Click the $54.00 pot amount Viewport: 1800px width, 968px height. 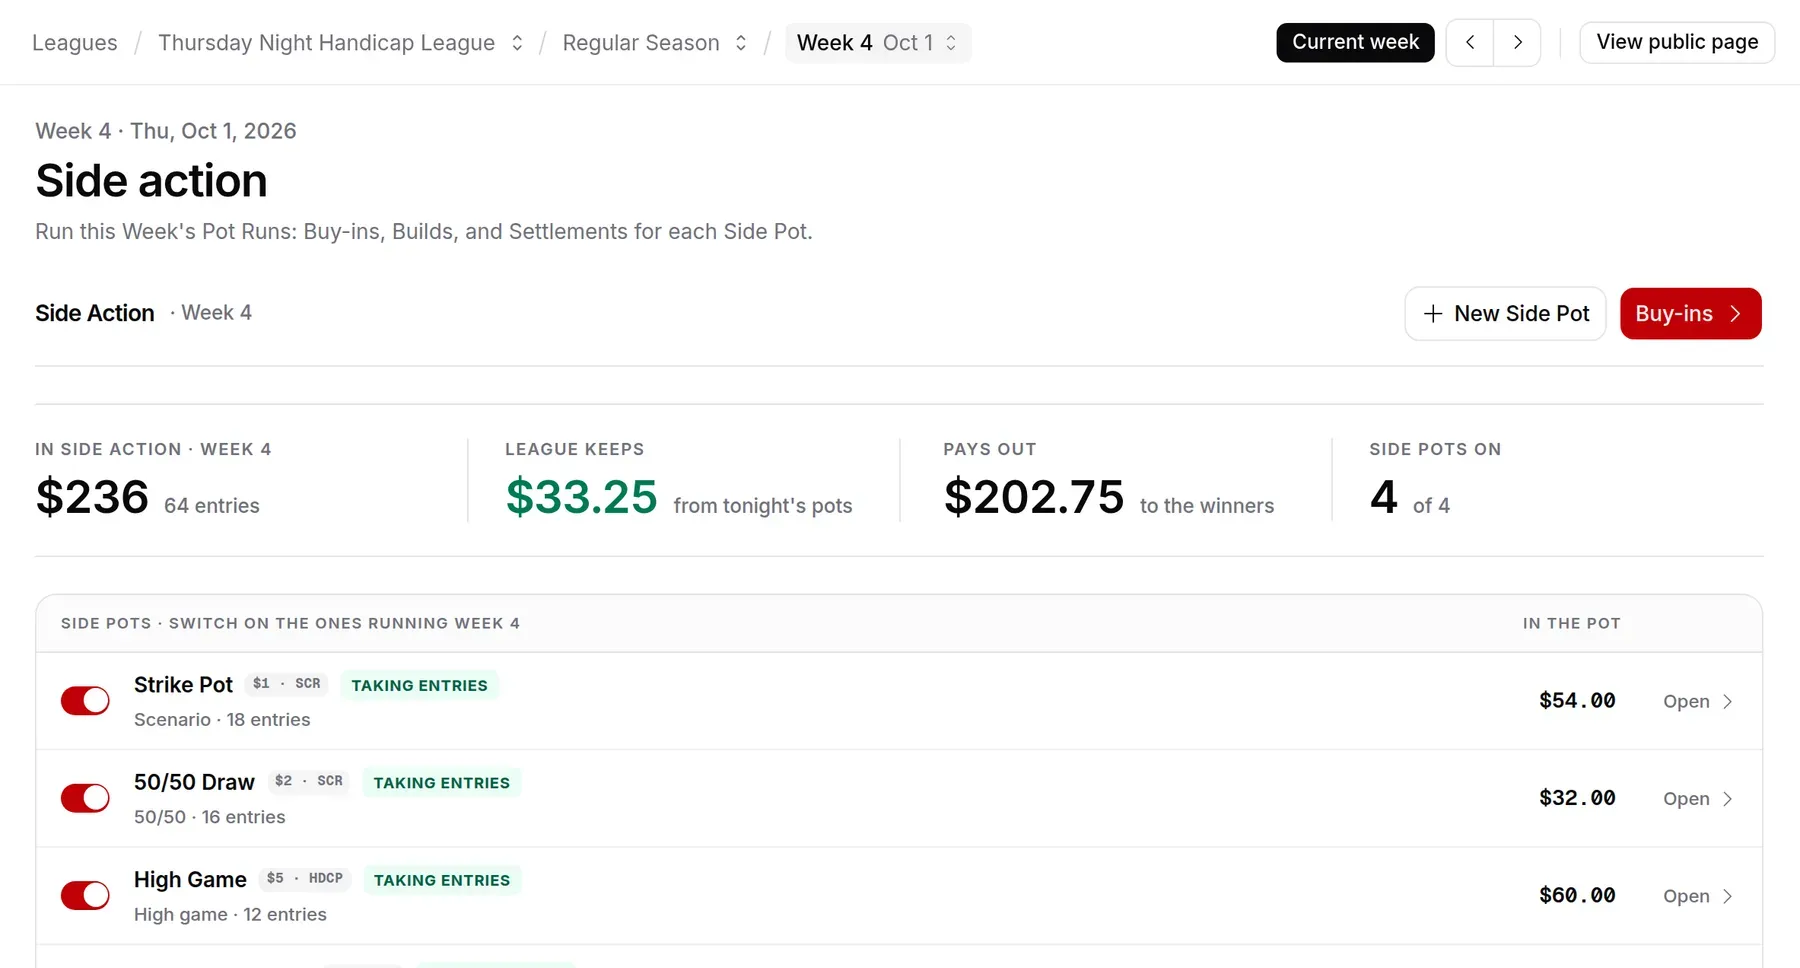1577,701
